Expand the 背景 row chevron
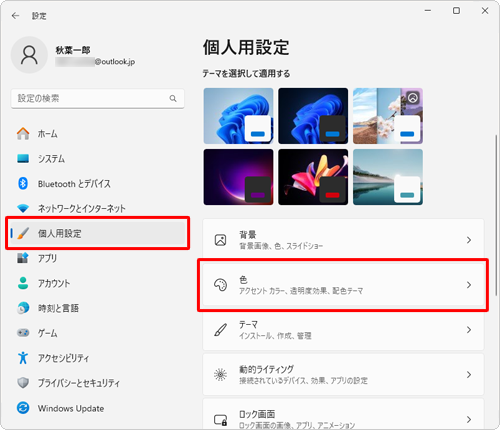 click(469, 240)
